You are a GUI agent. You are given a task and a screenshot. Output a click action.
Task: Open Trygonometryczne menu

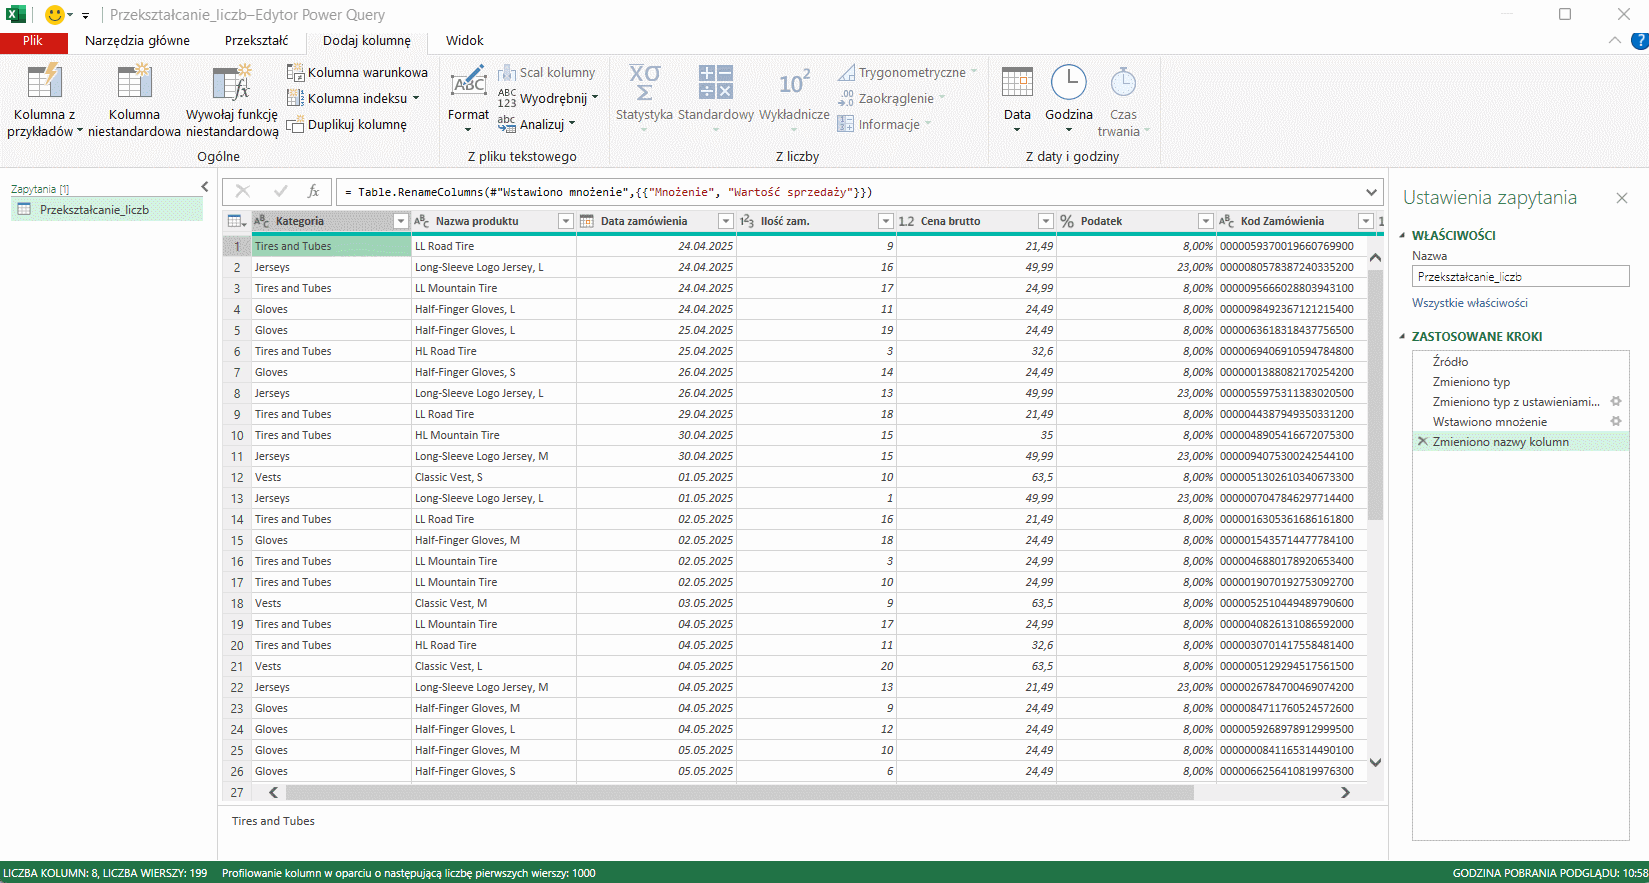907,72
